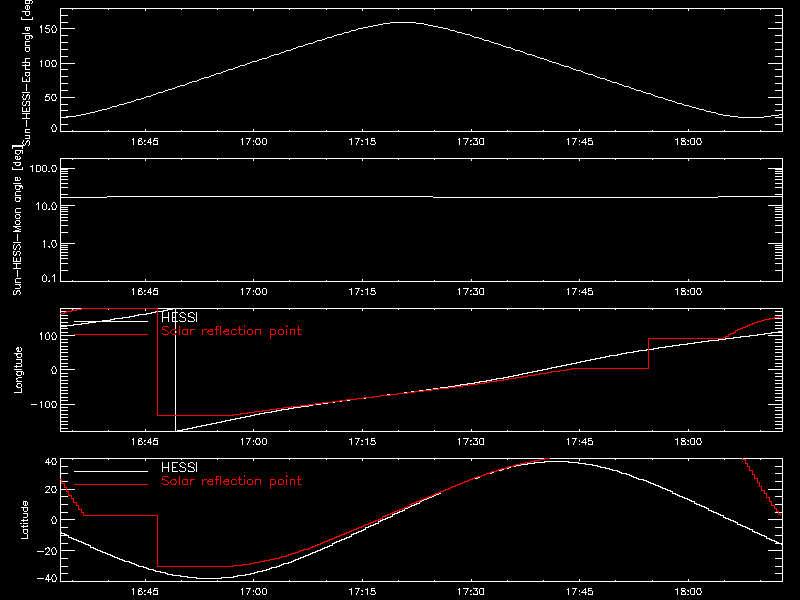Click the 16:45 time label under Moon angle plot
The height and width of the screenshot is (600, 800).
tap(144, 292)
